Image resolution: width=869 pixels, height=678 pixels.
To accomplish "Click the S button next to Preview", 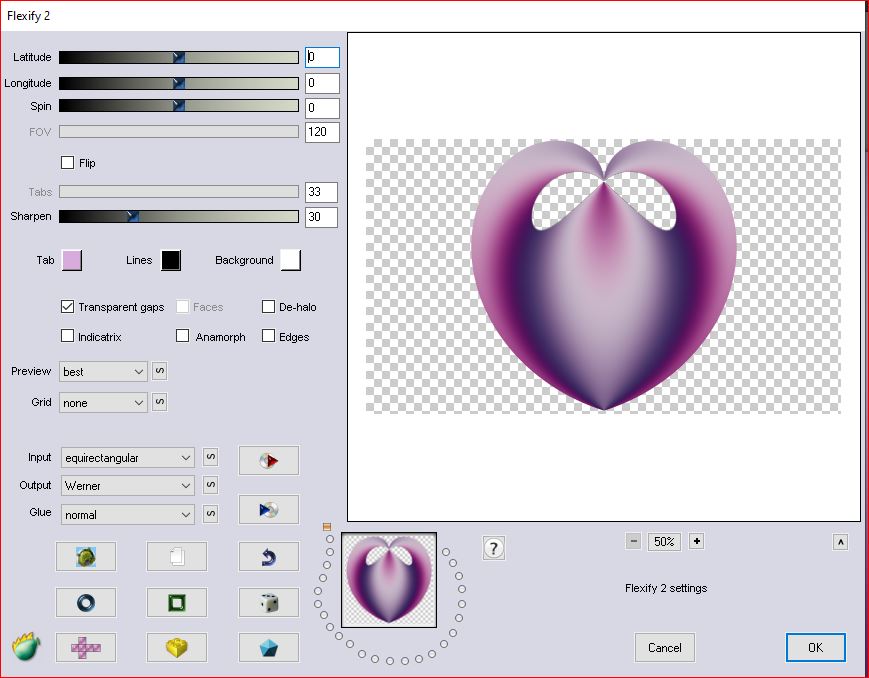I will 160,371.
